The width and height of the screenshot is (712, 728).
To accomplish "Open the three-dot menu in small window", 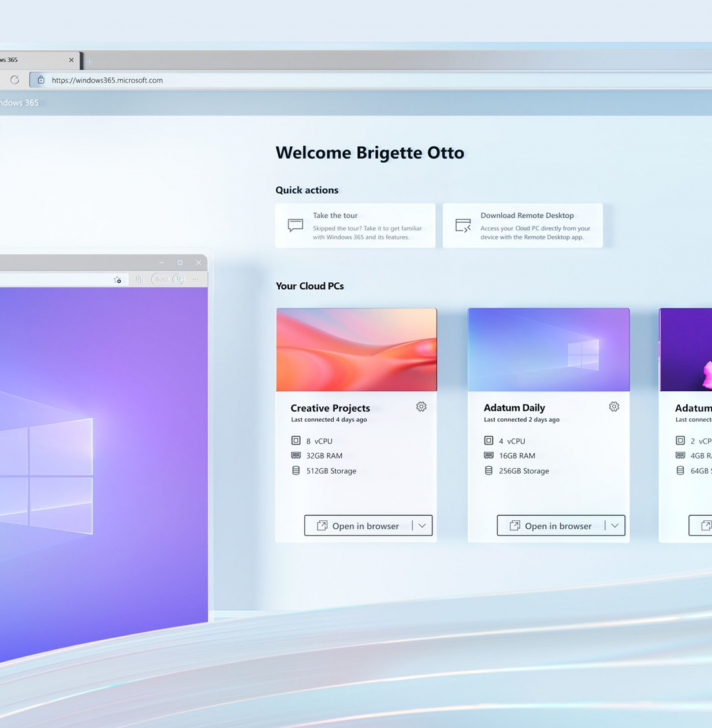I will (x=195, y=279).
